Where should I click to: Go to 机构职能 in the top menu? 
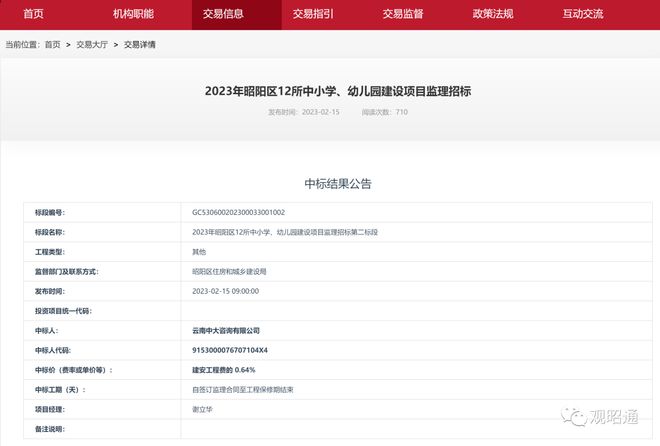point(133,14)
